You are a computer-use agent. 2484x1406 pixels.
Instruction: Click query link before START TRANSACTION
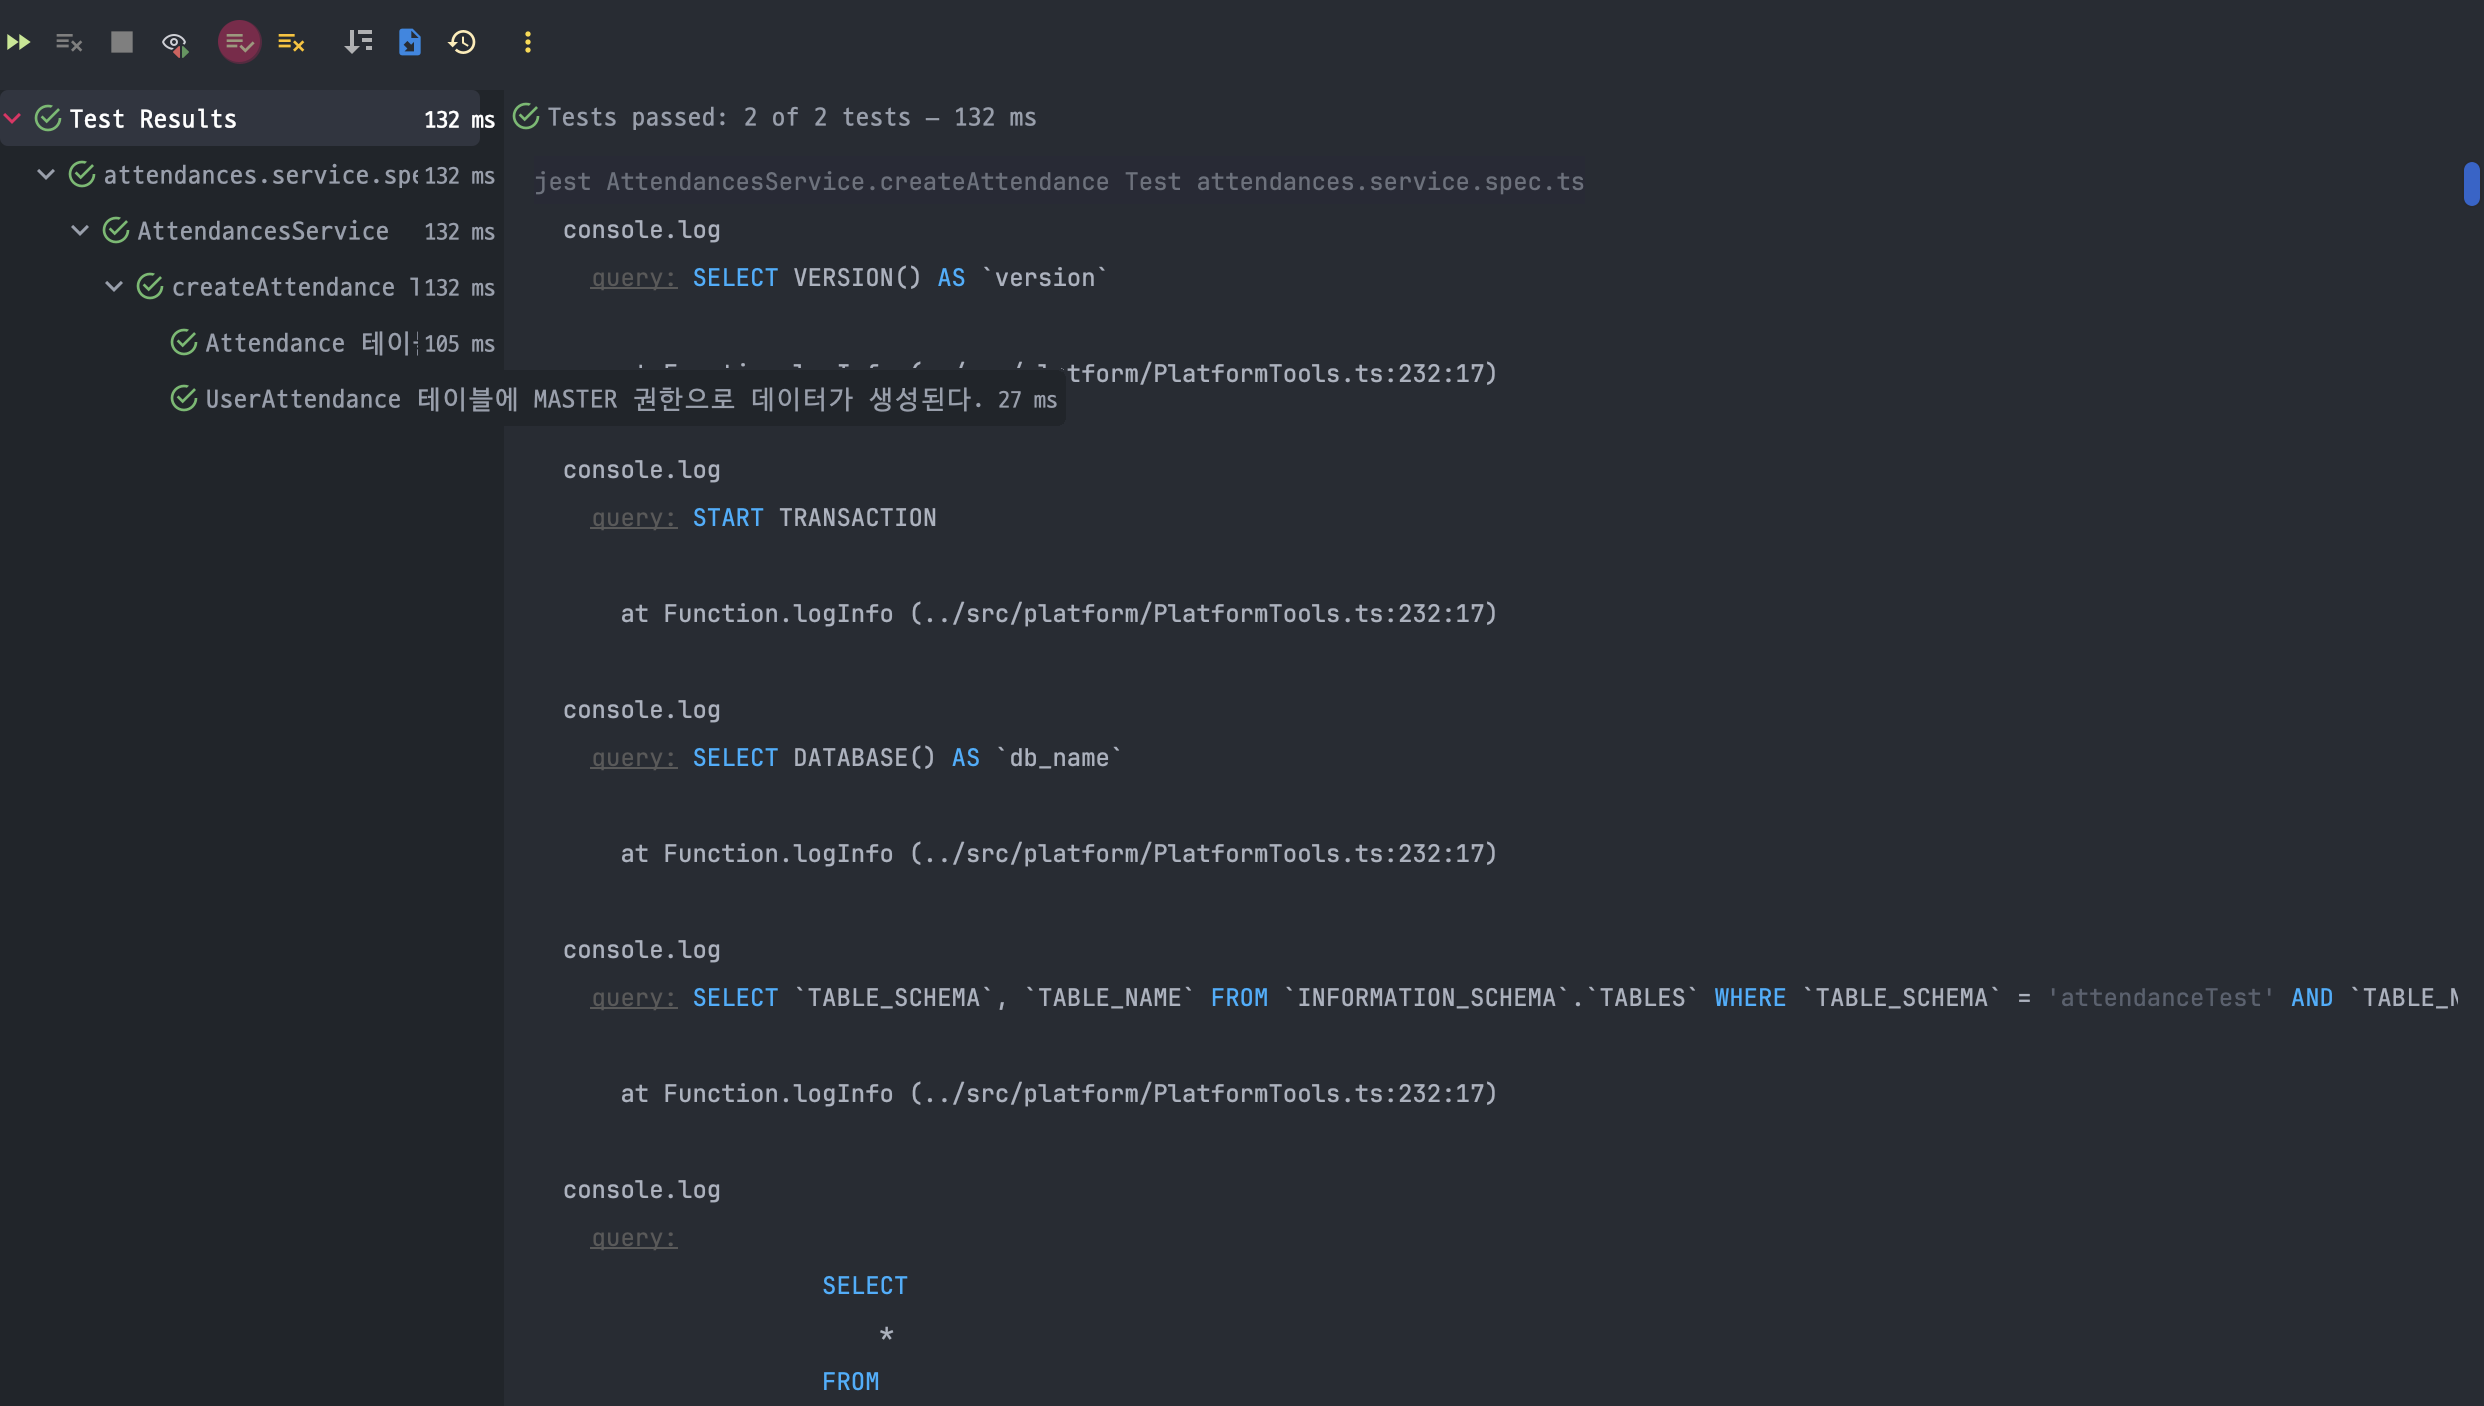(x=634, y=518)
